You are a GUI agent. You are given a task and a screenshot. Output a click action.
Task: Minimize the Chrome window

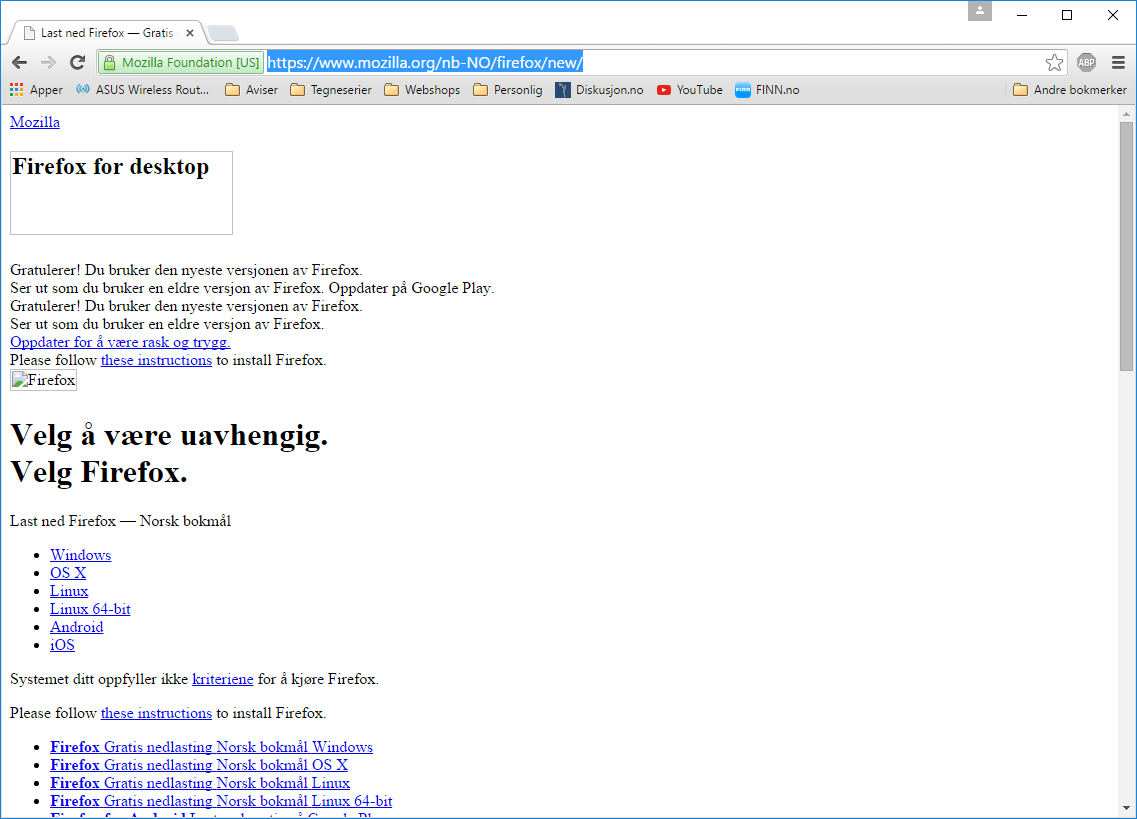[x=1022, y=15]
